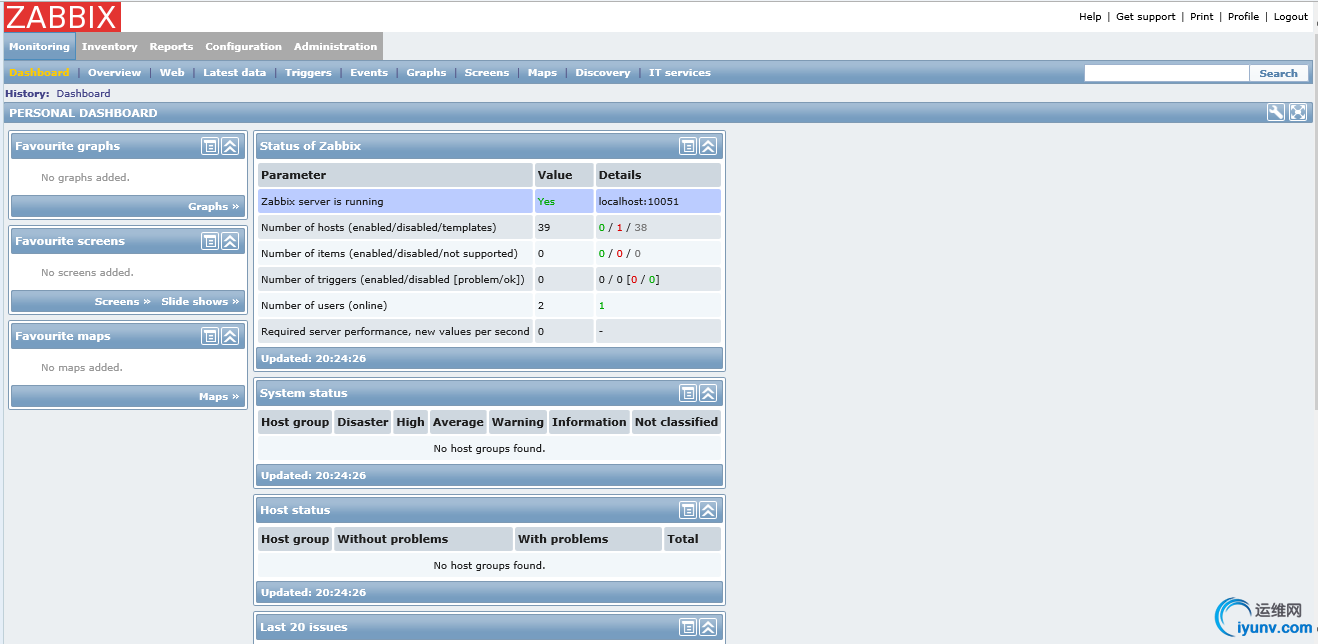Open the Help link
The width and height of the screenshot is (1318, 644).
pos(1090,16)
